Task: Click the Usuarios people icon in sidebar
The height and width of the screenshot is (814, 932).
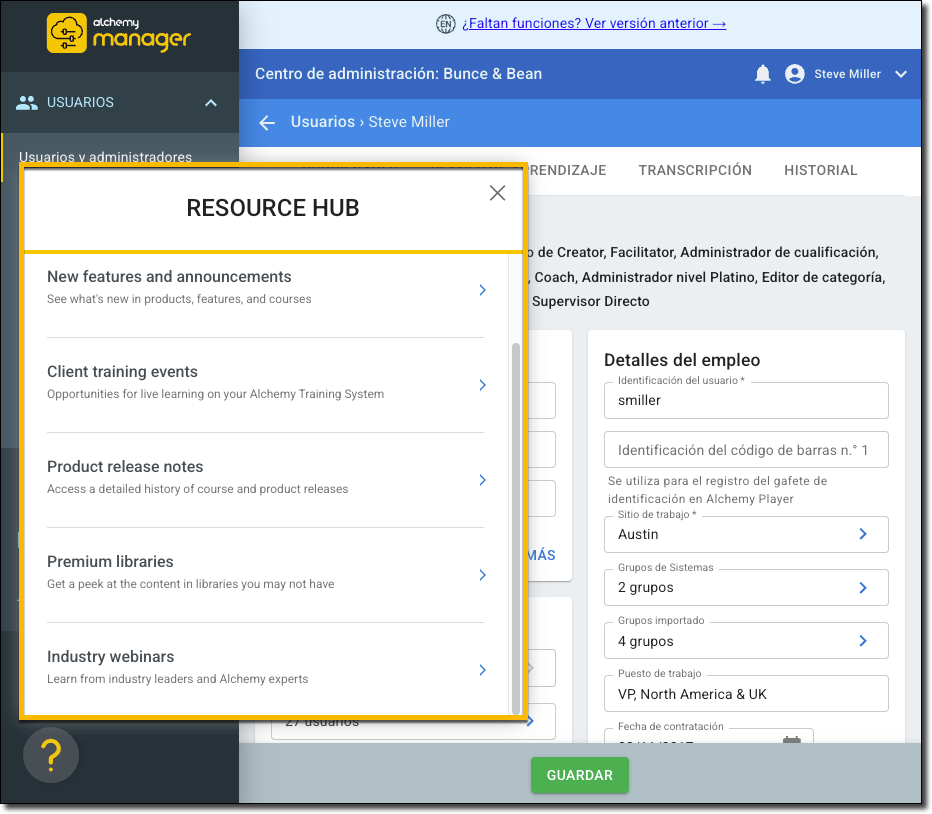Action: point(27,102)
